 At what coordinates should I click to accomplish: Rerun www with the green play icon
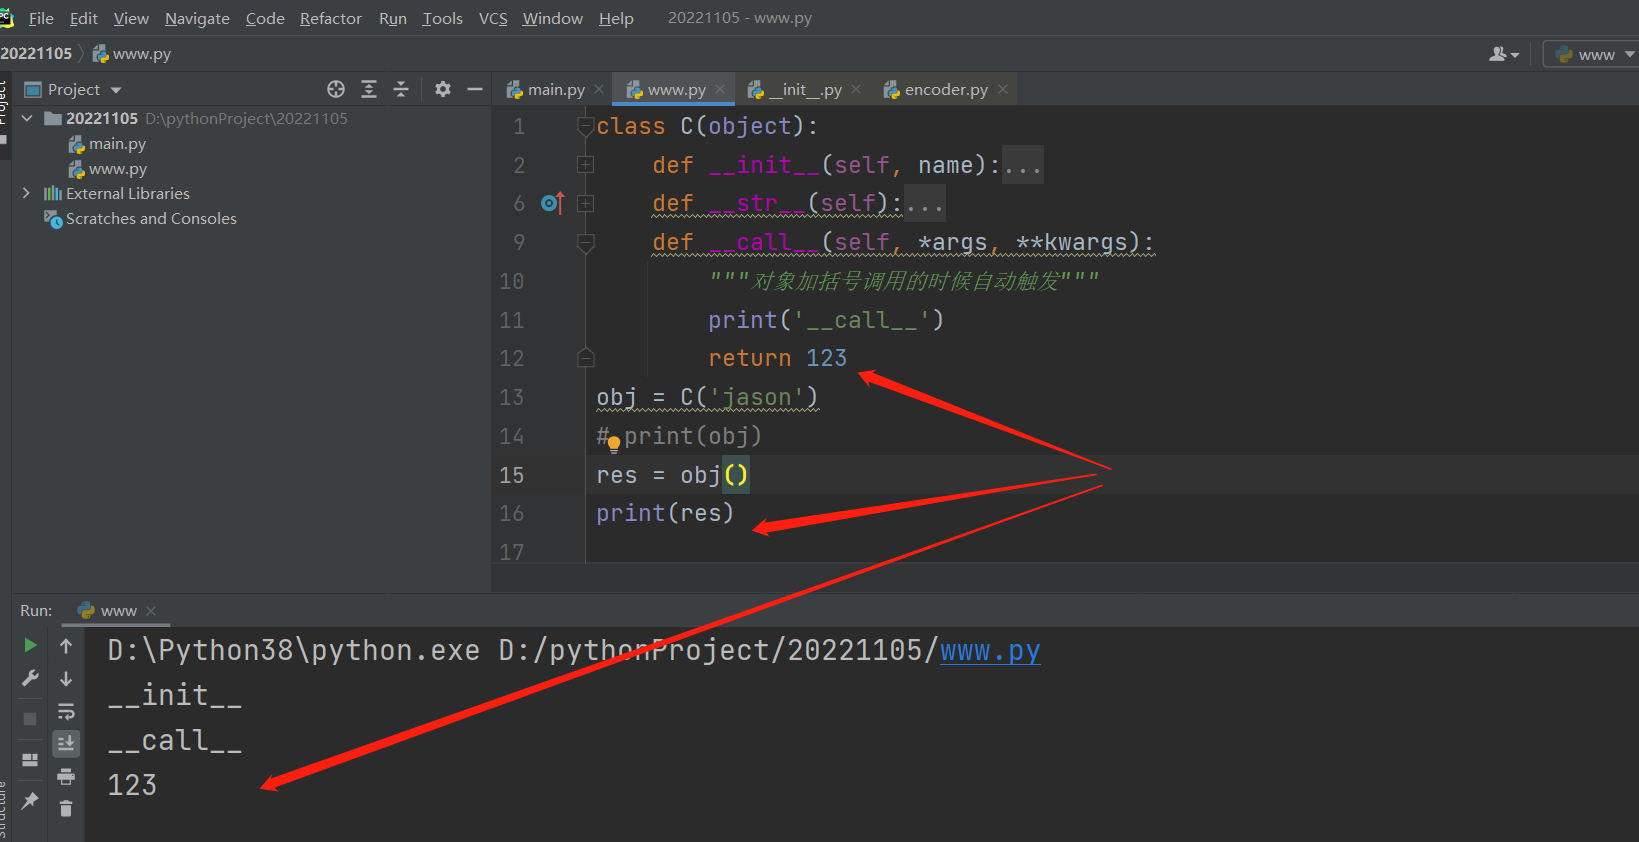30,646
